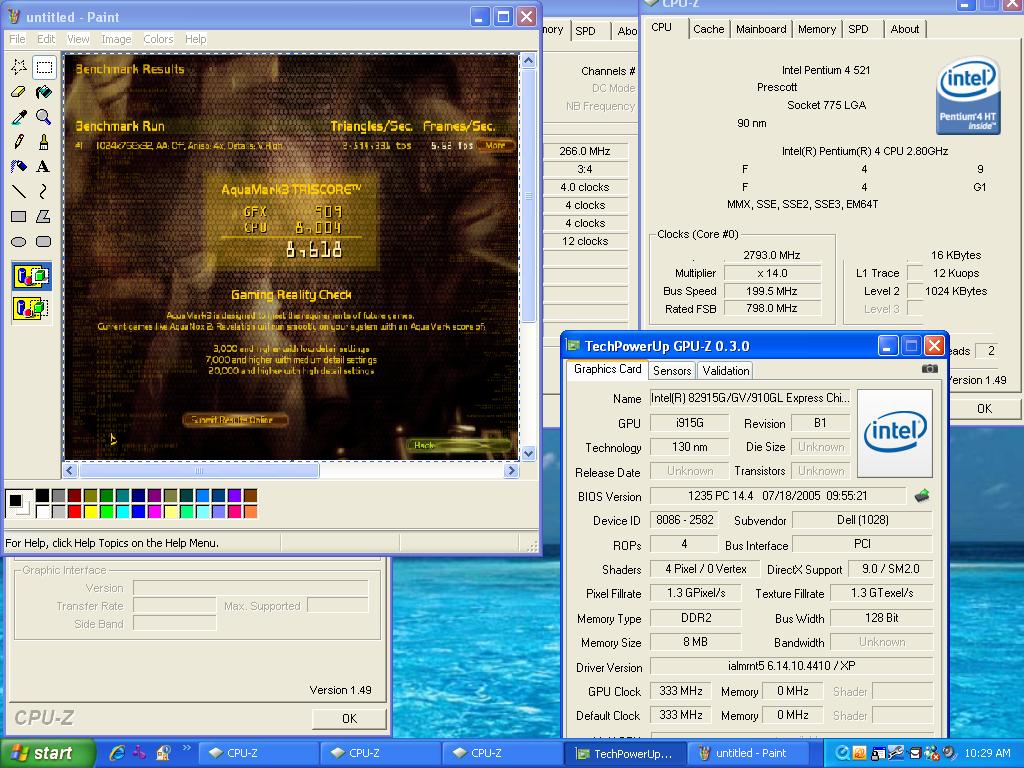Enable opaque selection mode option
The height and width of the screenshot is (768, 1024).
31,276
